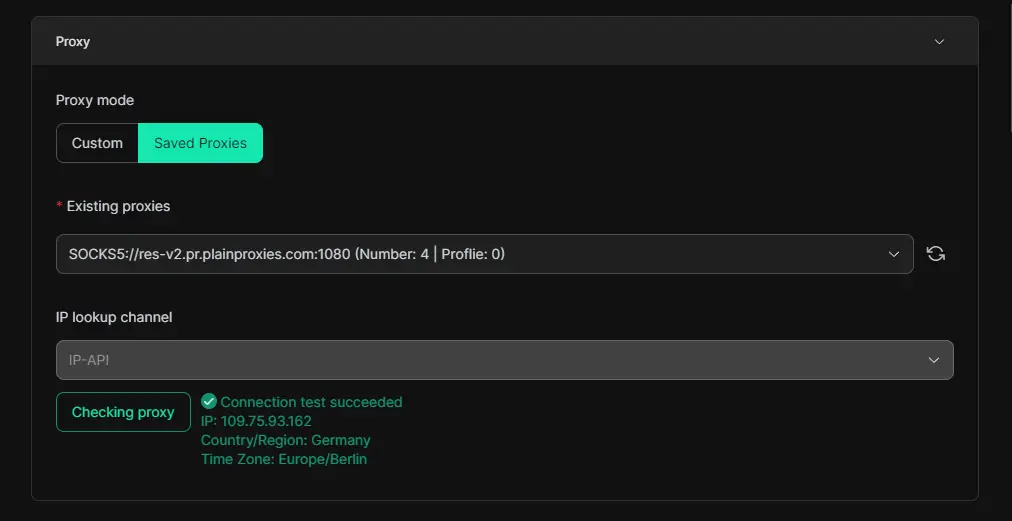Screen dimensions: 1012x521
Task: Click the IP-API lookup channel field
Action: 505,360
